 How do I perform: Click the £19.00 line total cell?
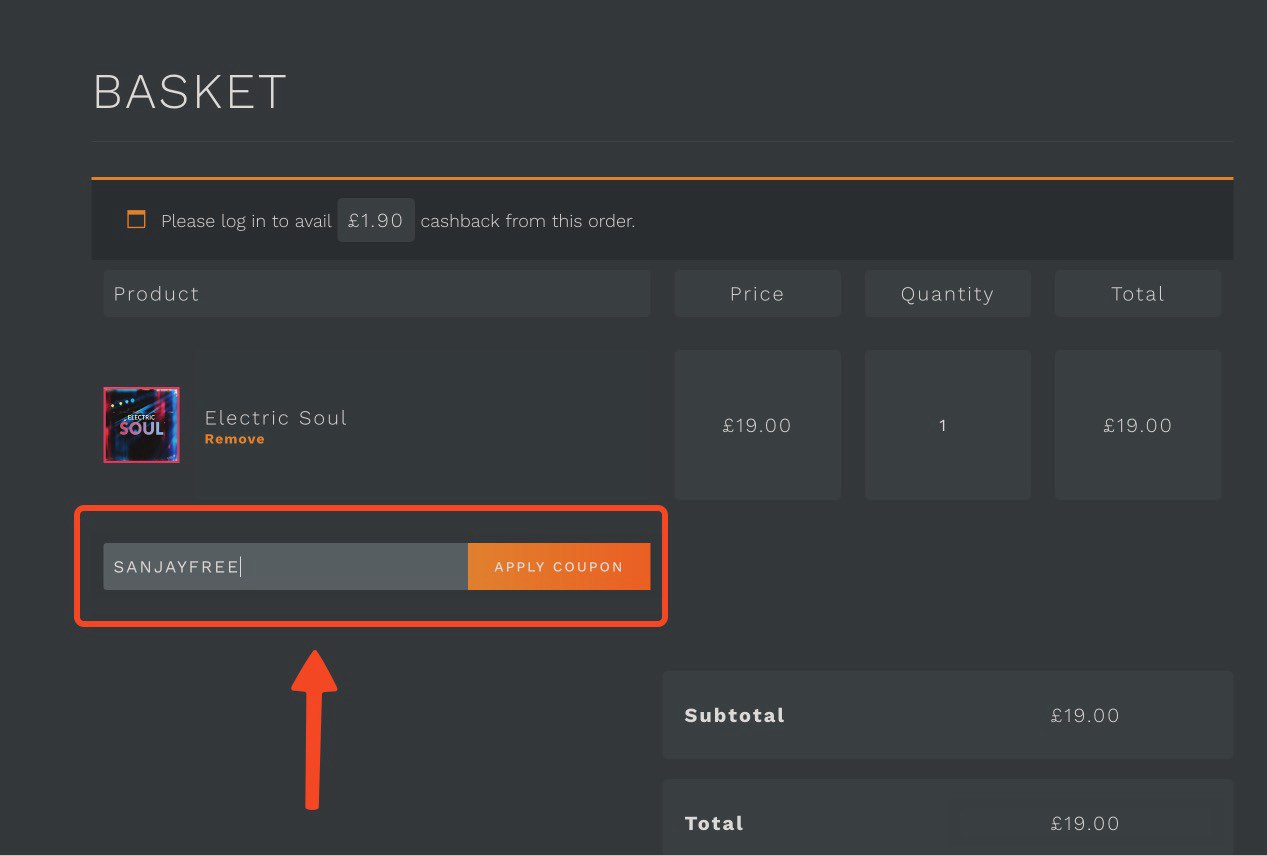(1137, 426)
